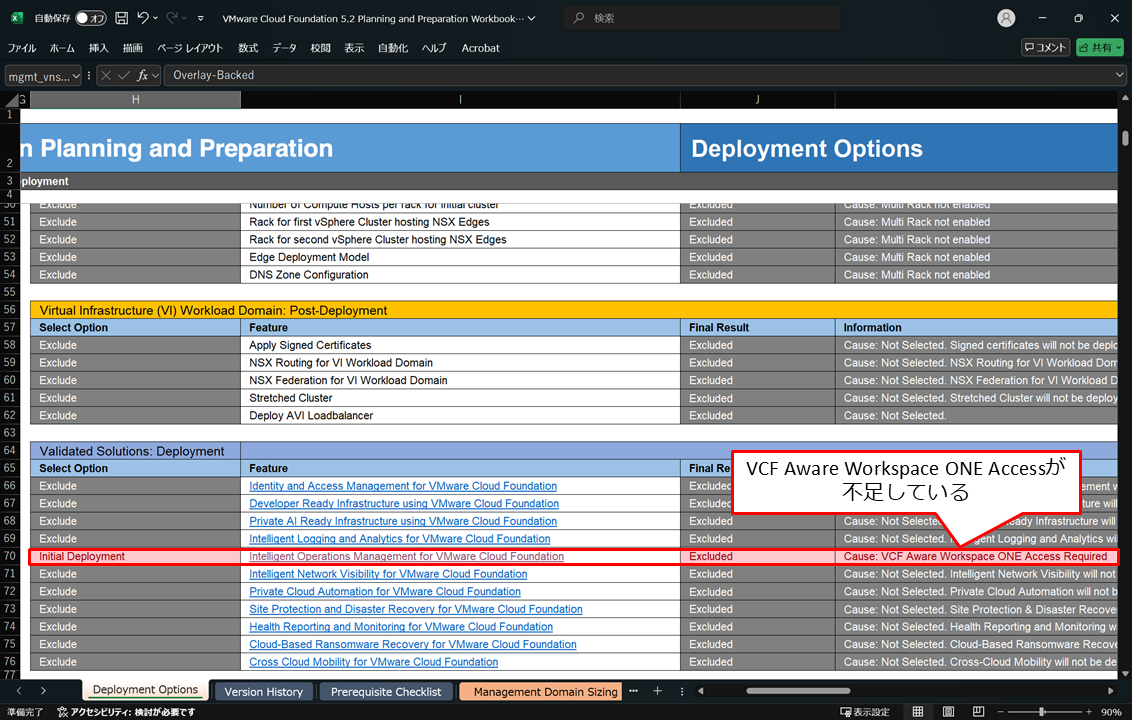The image size is (1132, 720).
Task: Select column J header
Action: click(757, 100)
